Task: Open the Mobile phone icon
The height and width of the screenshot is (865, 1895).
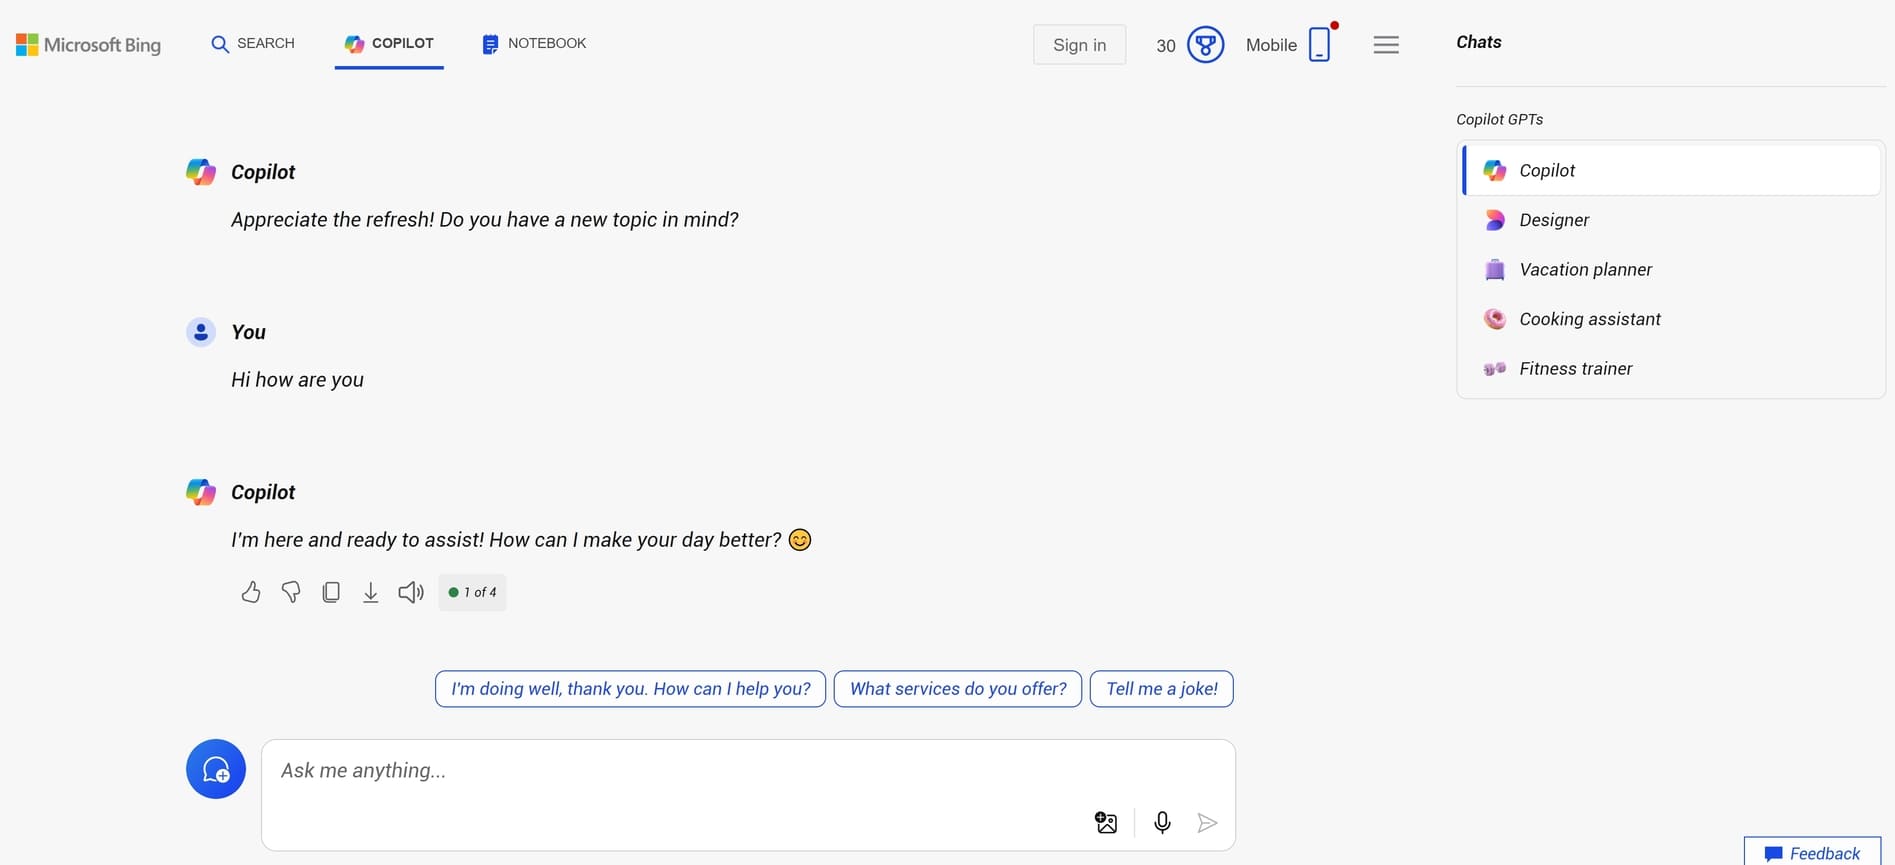Action: (x=1319, y=44)
